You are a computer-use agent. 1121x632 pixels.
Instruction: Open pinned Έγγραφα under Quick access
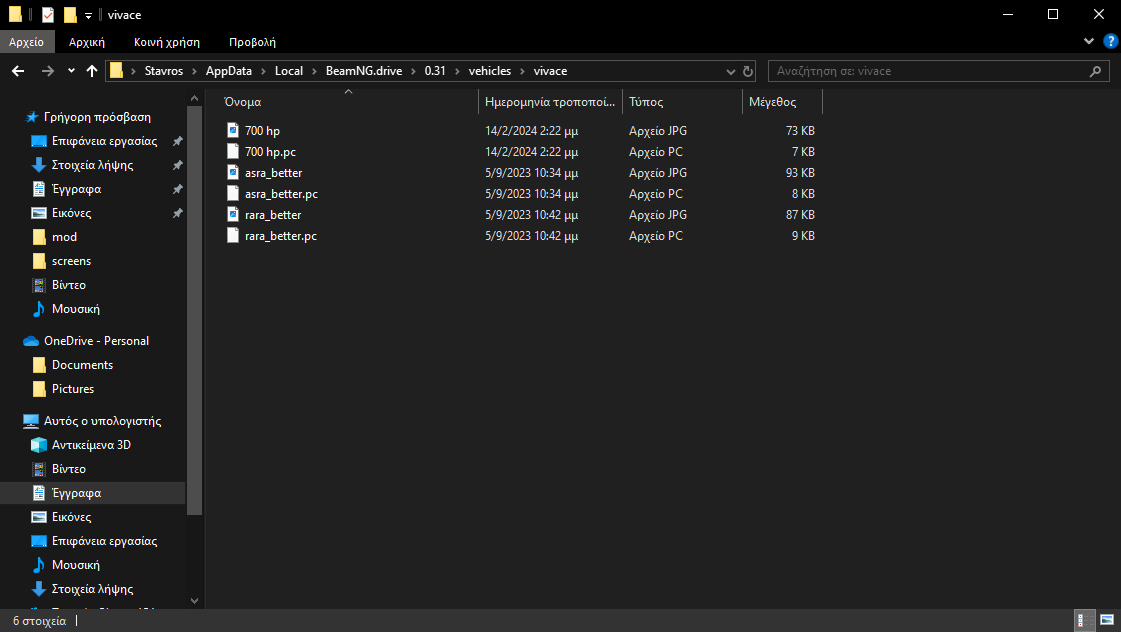[x=76, y=189]
